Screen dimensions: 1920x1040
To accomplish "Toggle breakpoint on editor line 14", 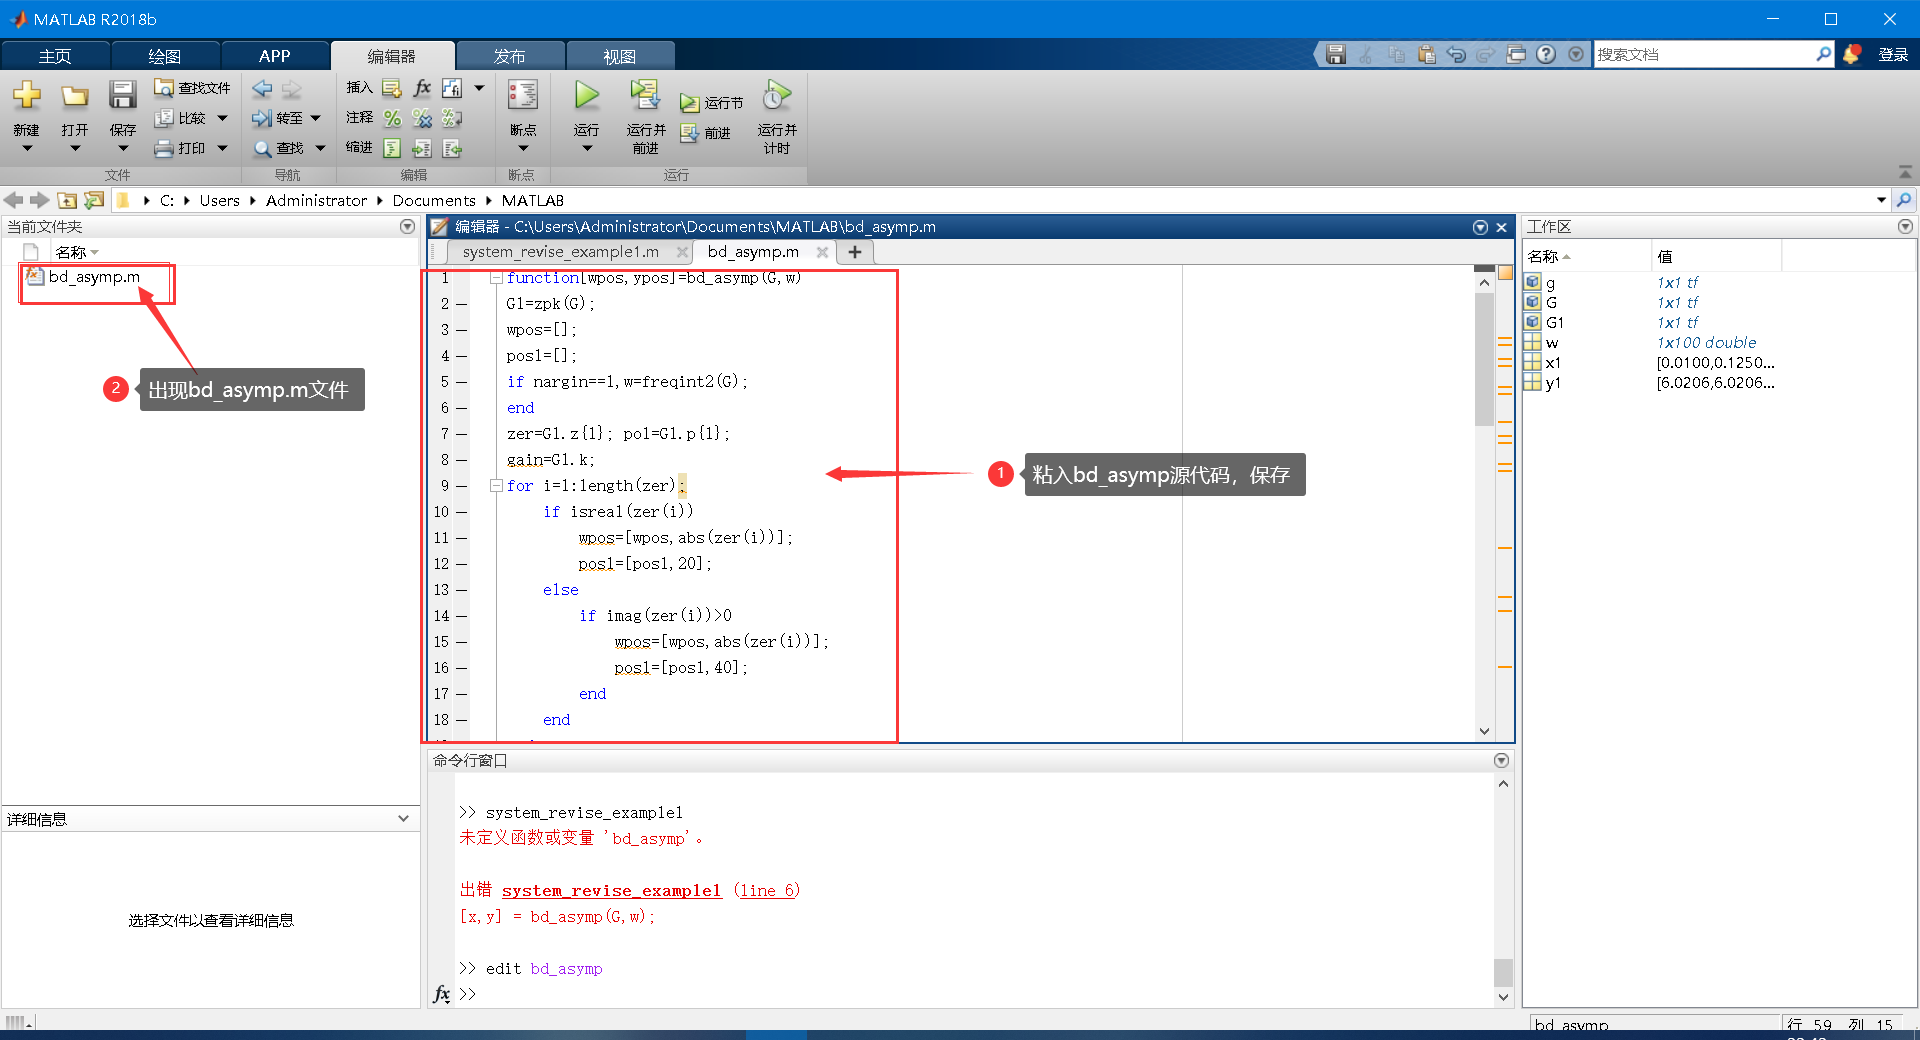I will [461, 616].
